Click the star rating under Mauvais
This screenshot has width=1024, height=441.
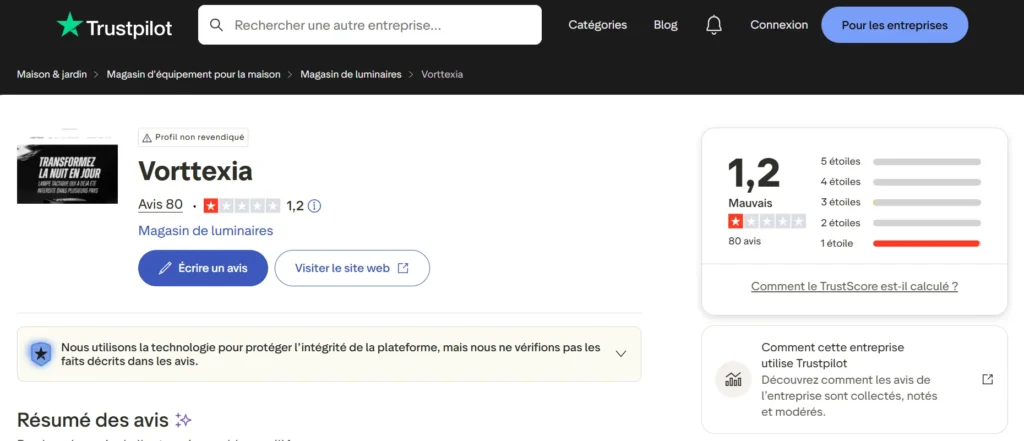click(767, 221)
